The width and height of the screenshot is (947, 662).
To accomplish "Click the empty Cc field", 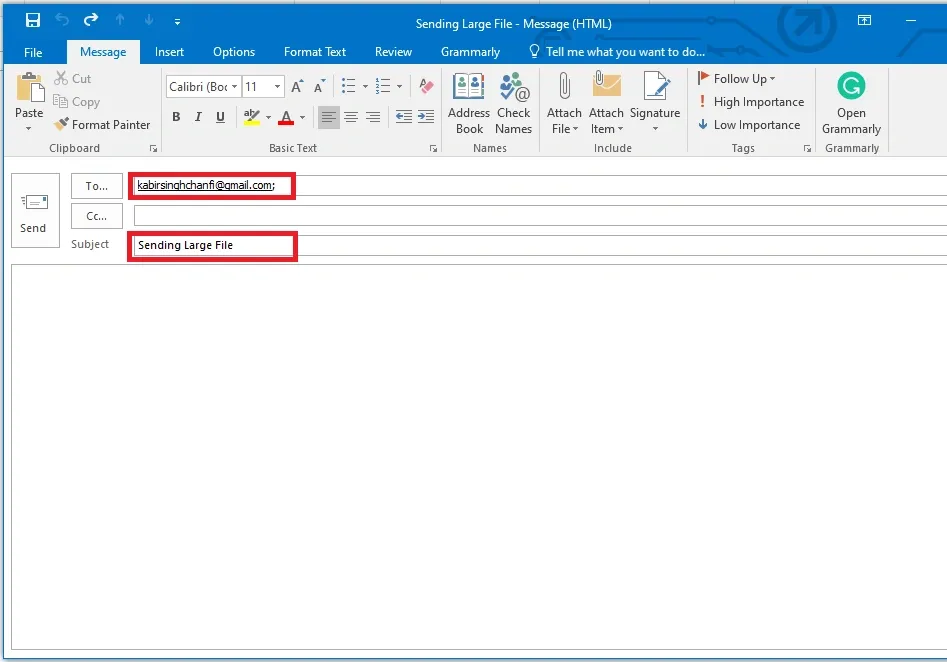I will coord(540,216).
